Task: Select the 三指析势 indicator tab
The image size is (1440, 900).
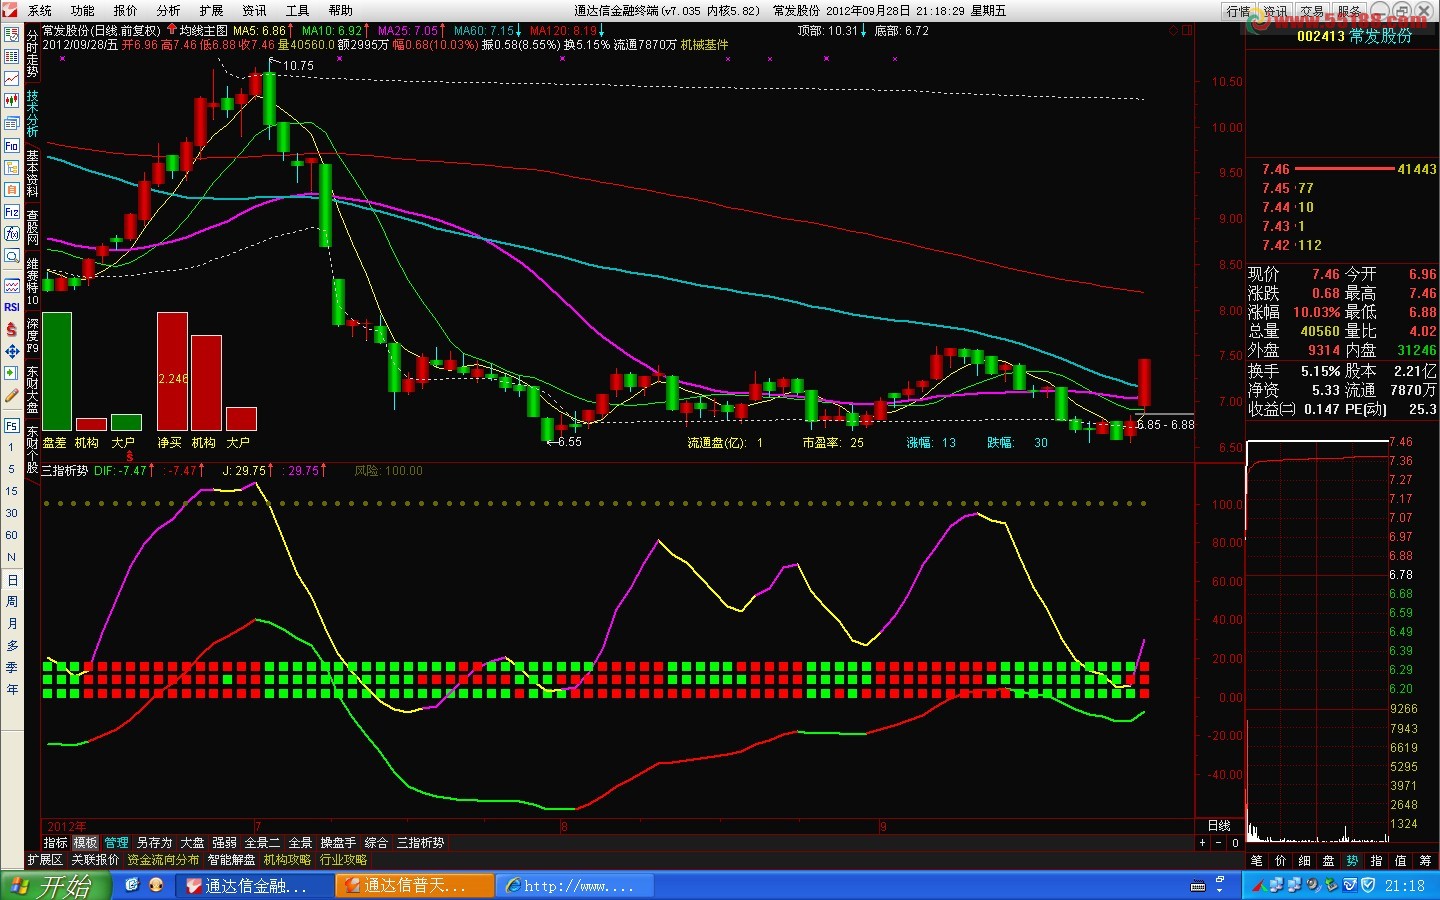Action: [420, 843]
